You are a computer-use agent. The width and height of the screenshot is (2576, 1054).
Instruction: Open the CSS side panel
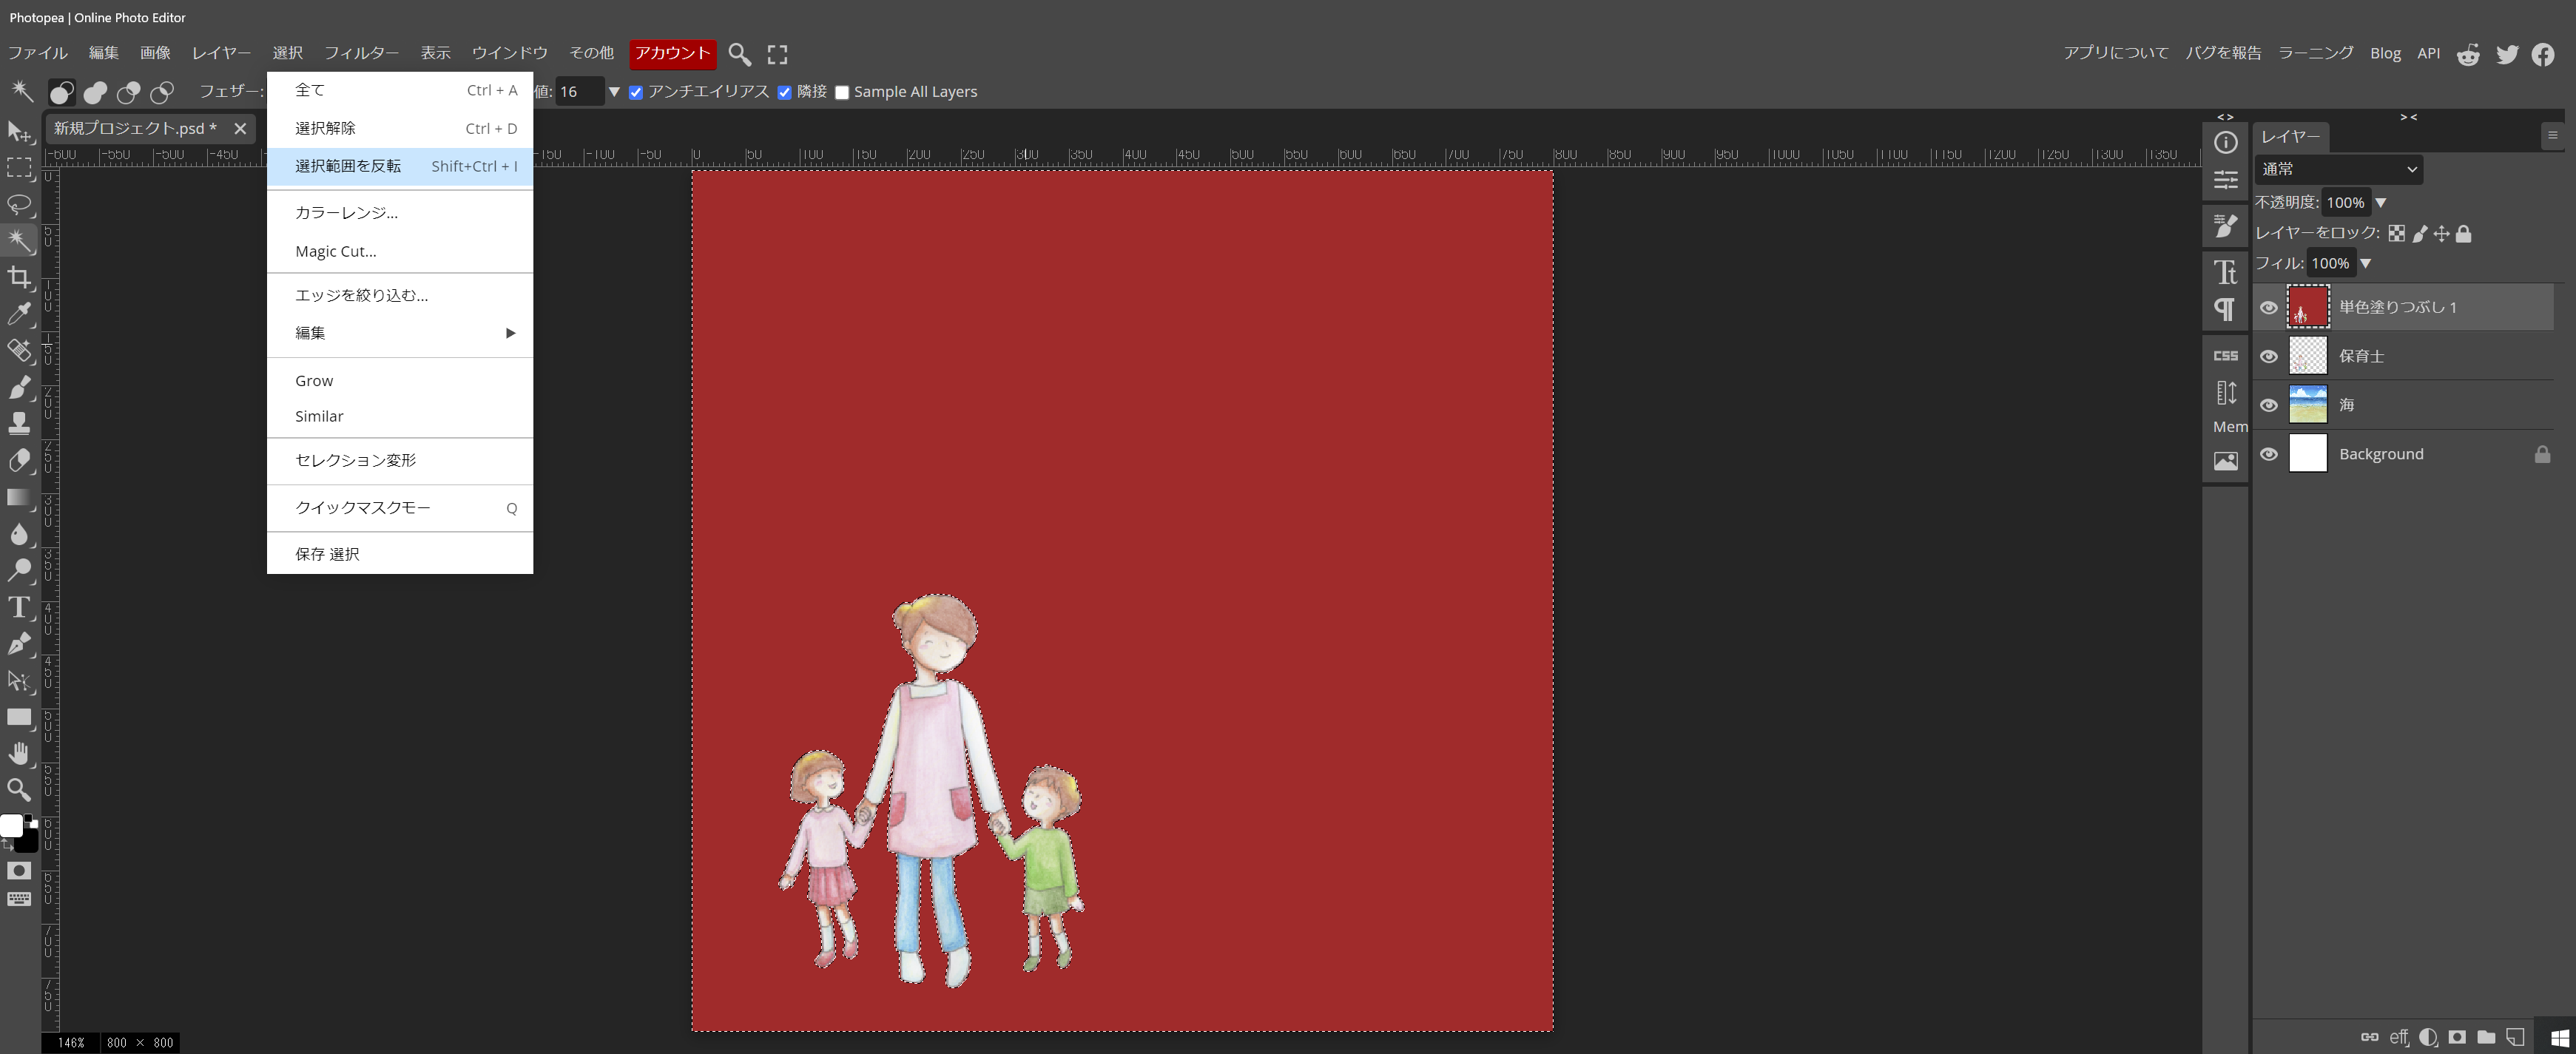pyautogui.click(x=2225, y=355)
